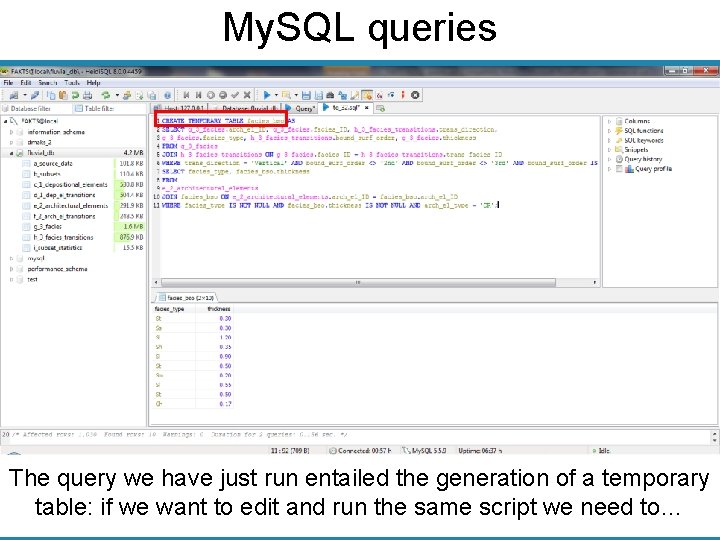Open the Help menu
This screenshot has width=720, height=540.
(93, 83)
